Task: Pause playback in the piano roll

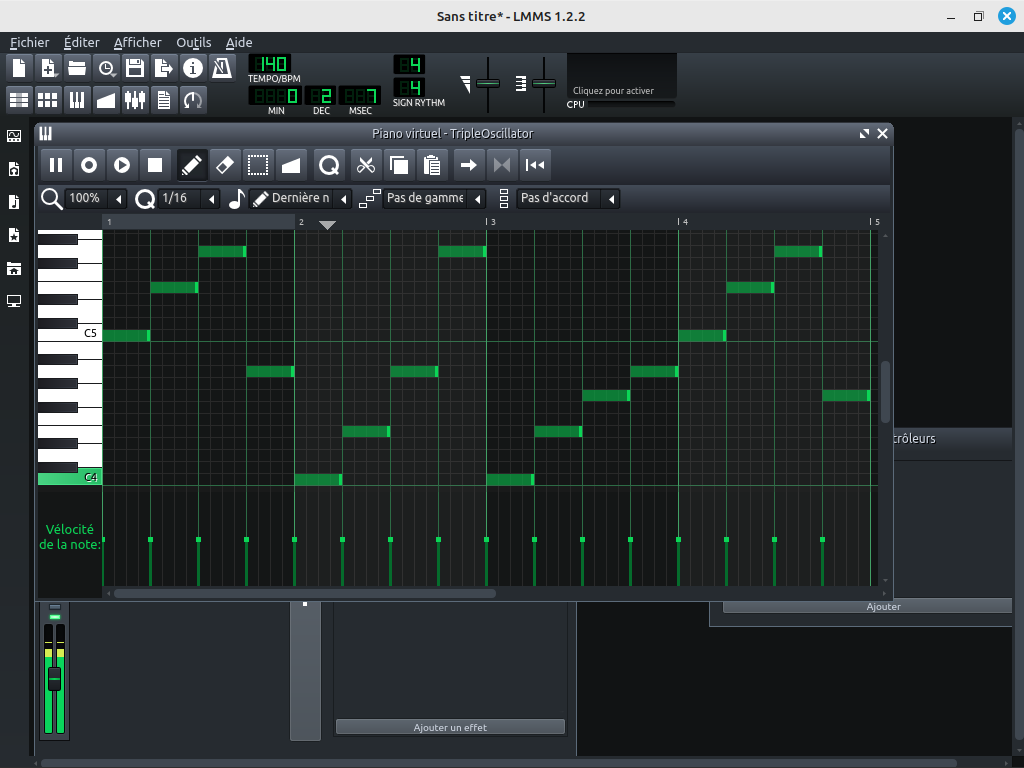Action: 56,165
